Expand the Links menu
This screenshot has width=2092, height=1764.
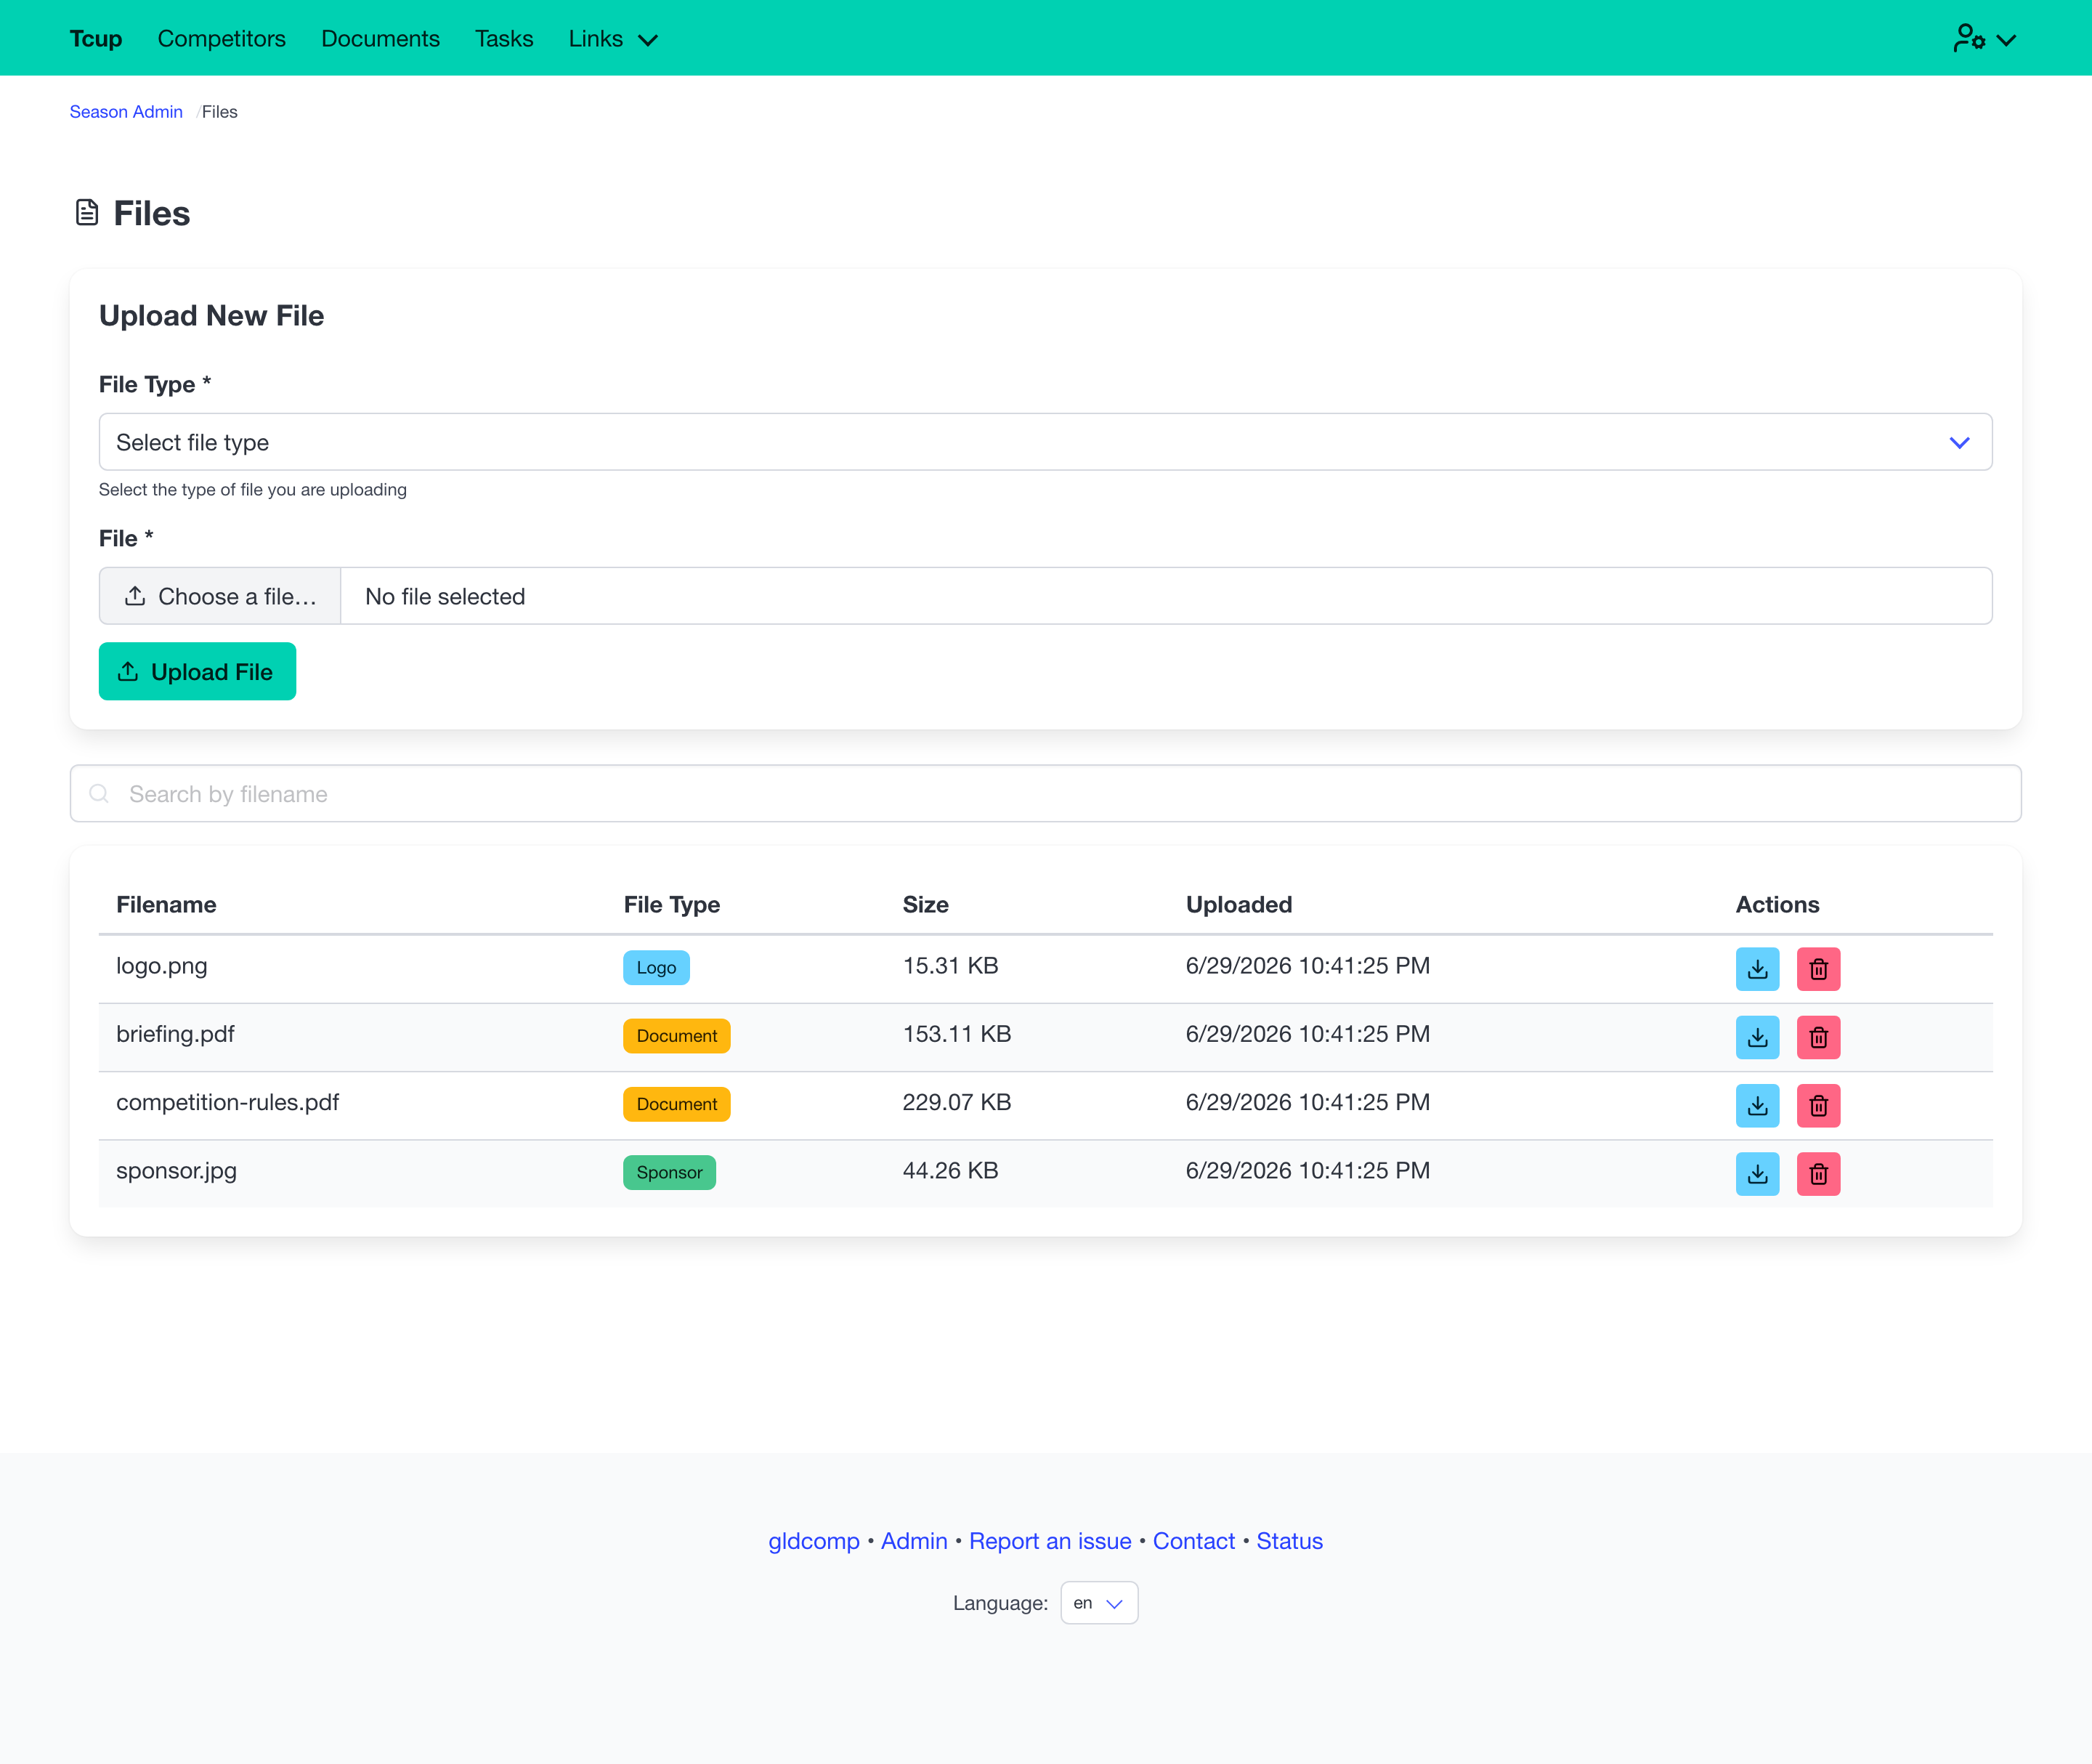tap(613, 39)
